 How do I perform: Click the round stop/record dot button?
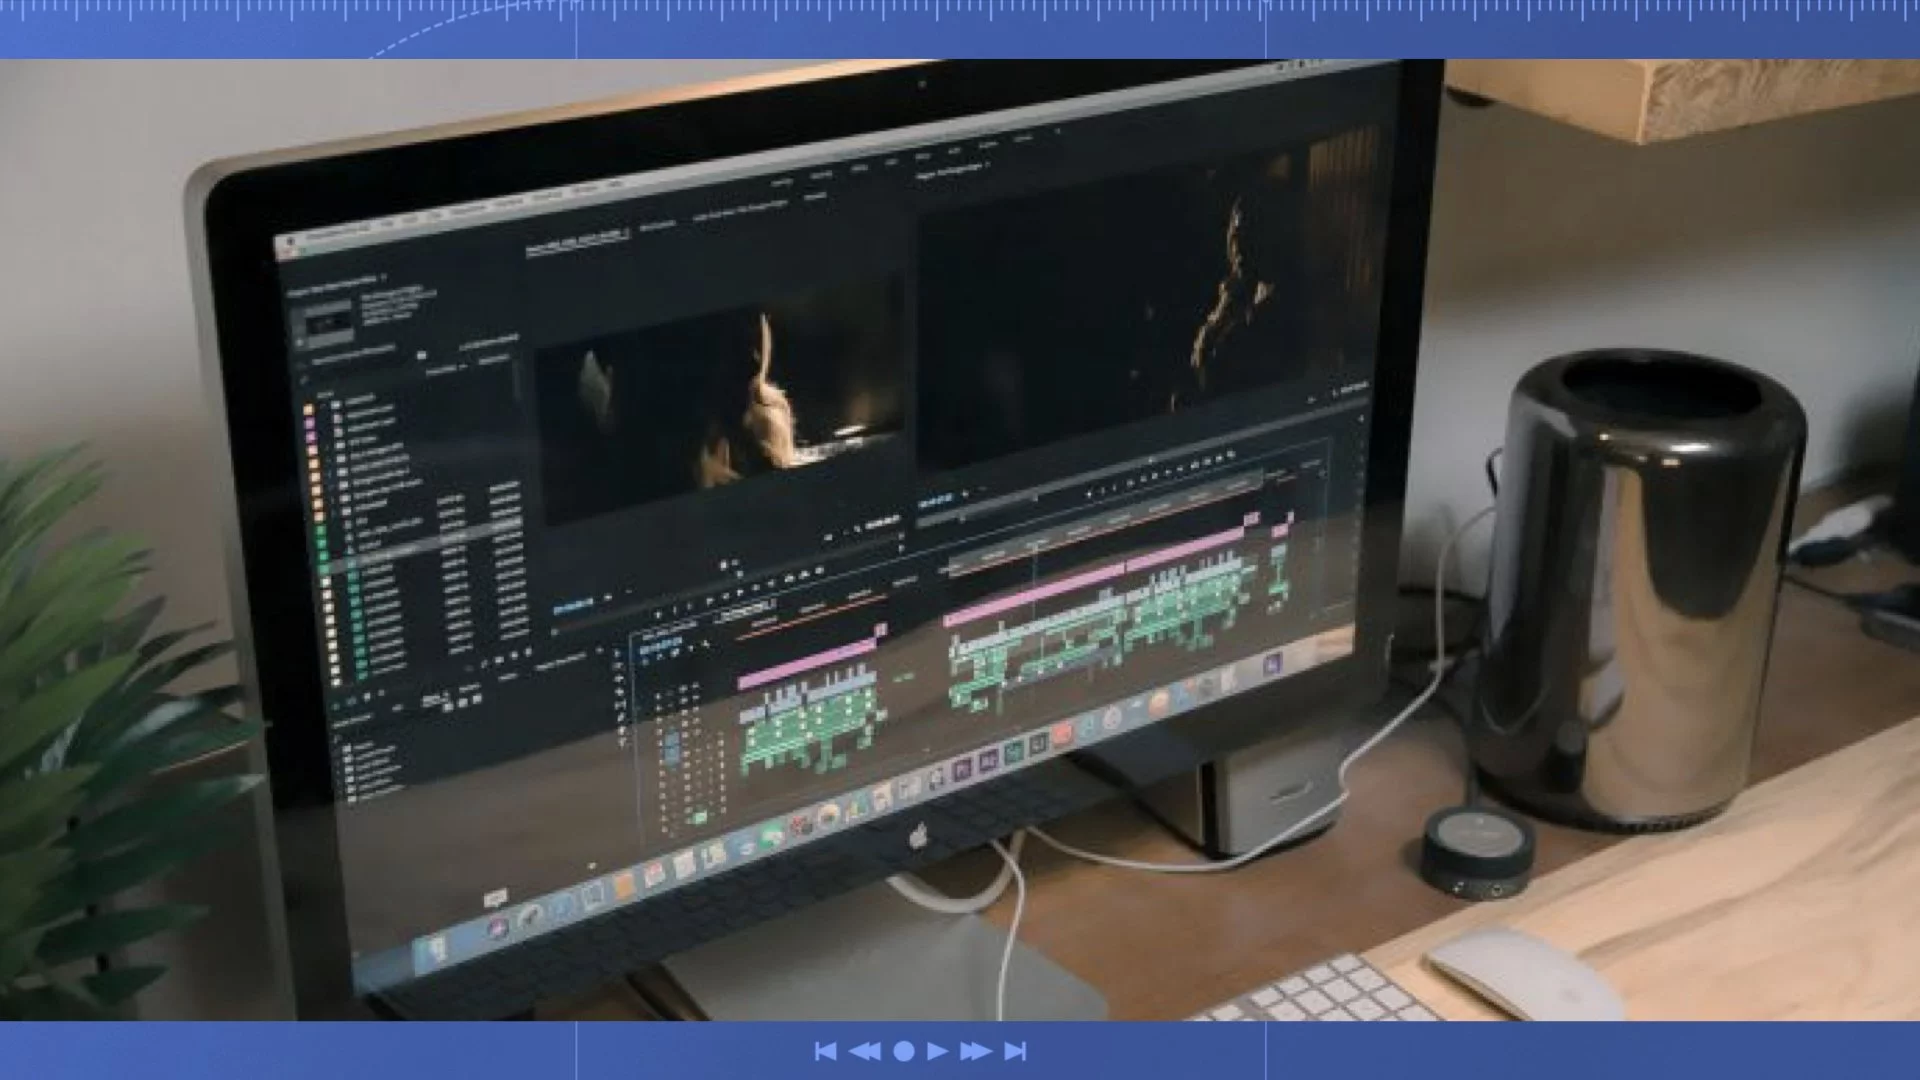pos(903,1051)
